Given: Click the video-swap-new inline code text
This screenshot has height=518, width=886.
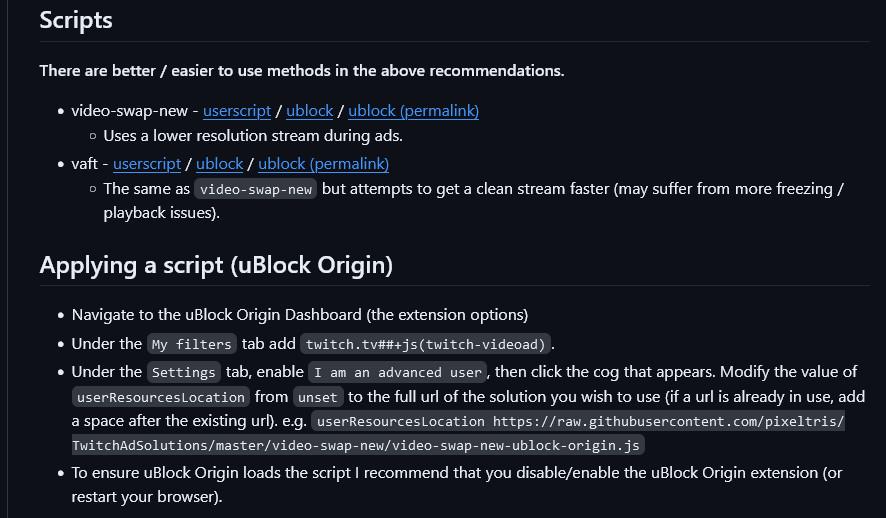Looking at the screenshot, I should [255, 189].
